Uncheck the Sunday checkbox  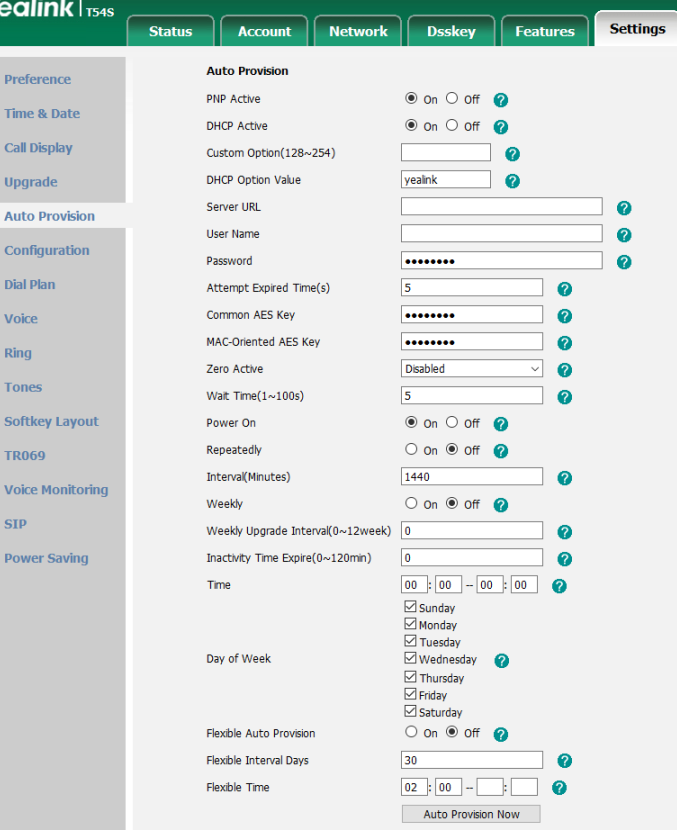[x=410, y=606]
